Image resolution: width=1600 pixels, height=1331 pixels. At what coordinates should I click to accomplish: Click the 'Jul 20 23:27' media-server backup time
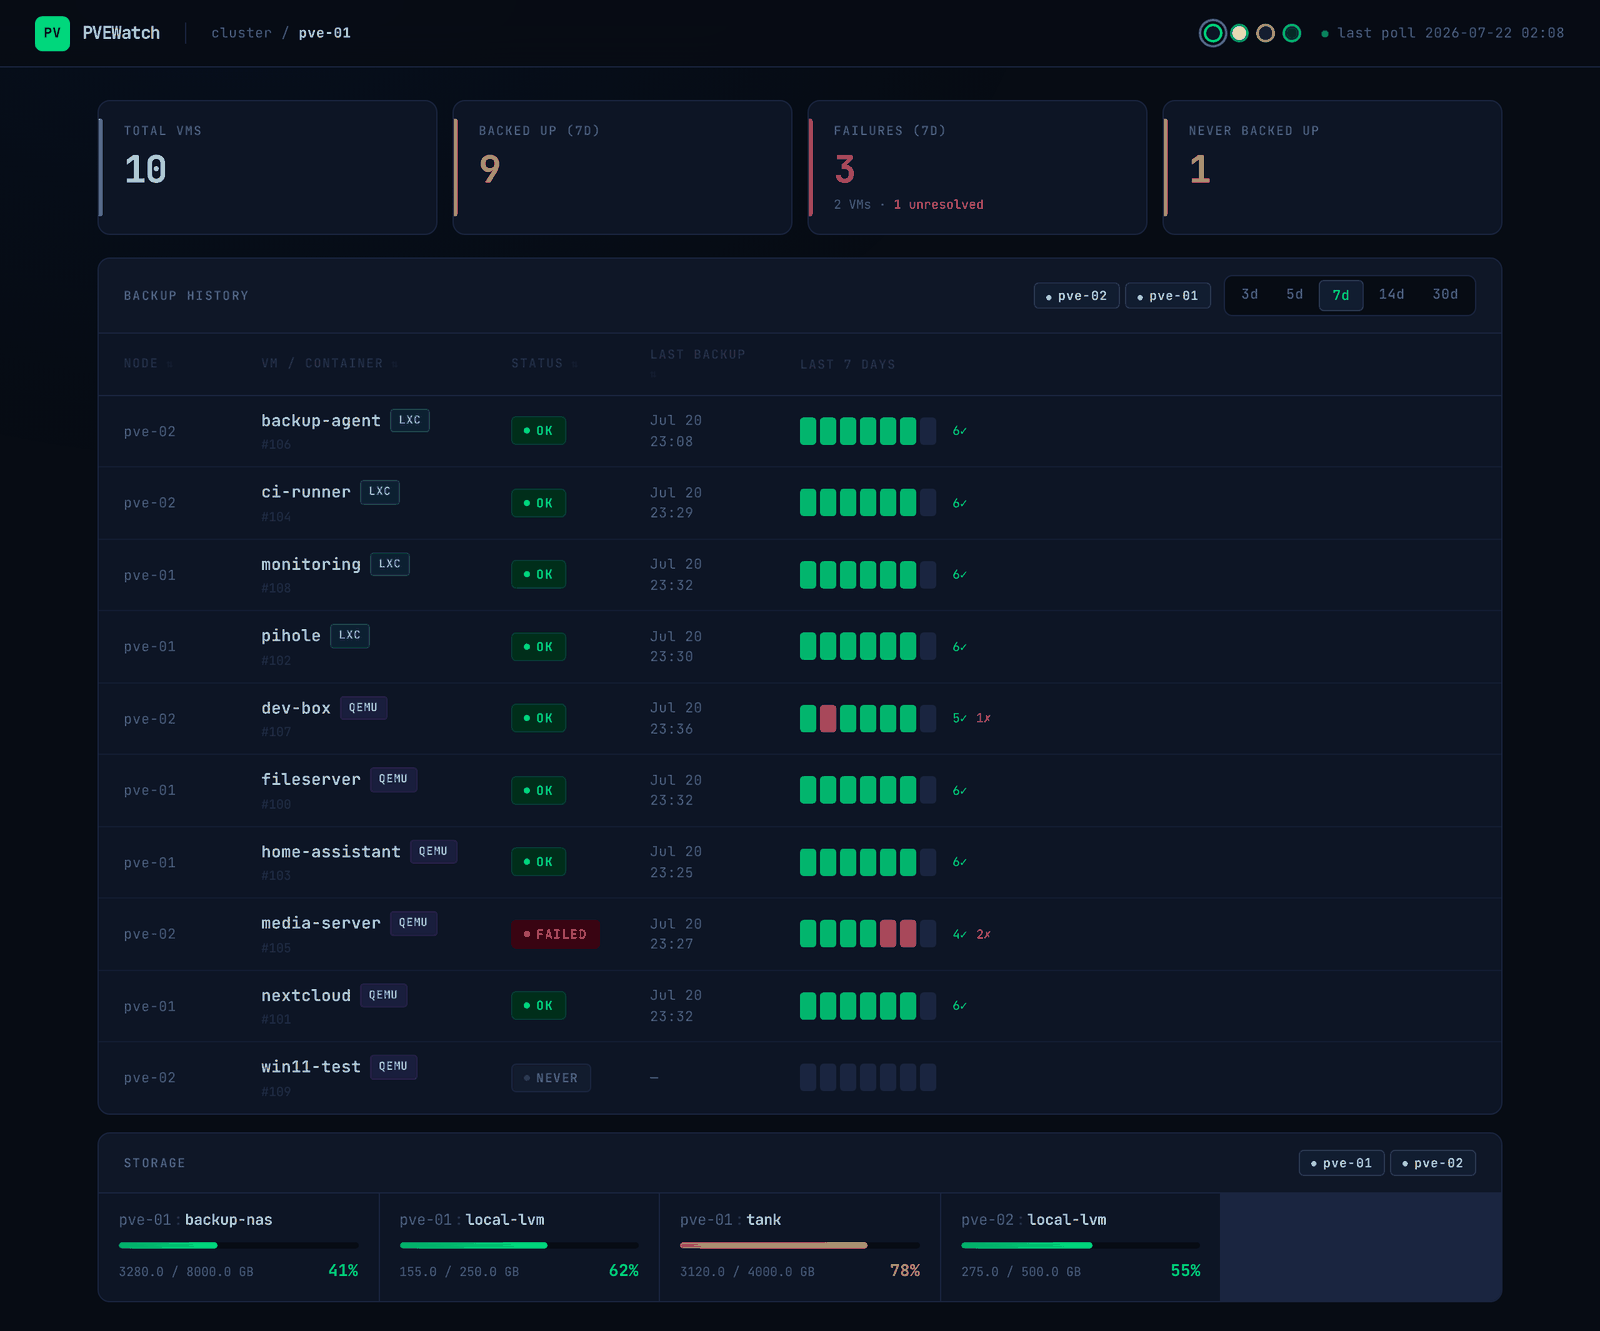pyautogui.click(x=676, y=934)
